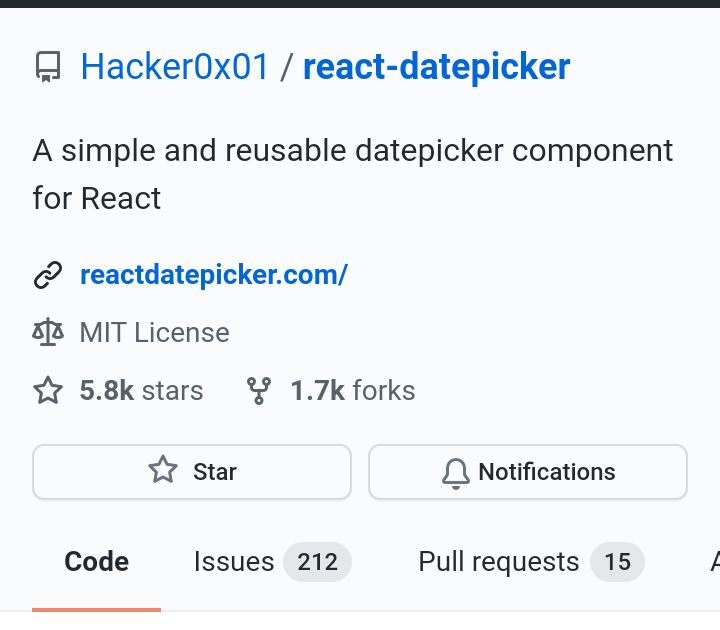The image size is (720, 630).
Task: Click the fork icon beside 1.7k forks
Action: [x=259, y=391]
